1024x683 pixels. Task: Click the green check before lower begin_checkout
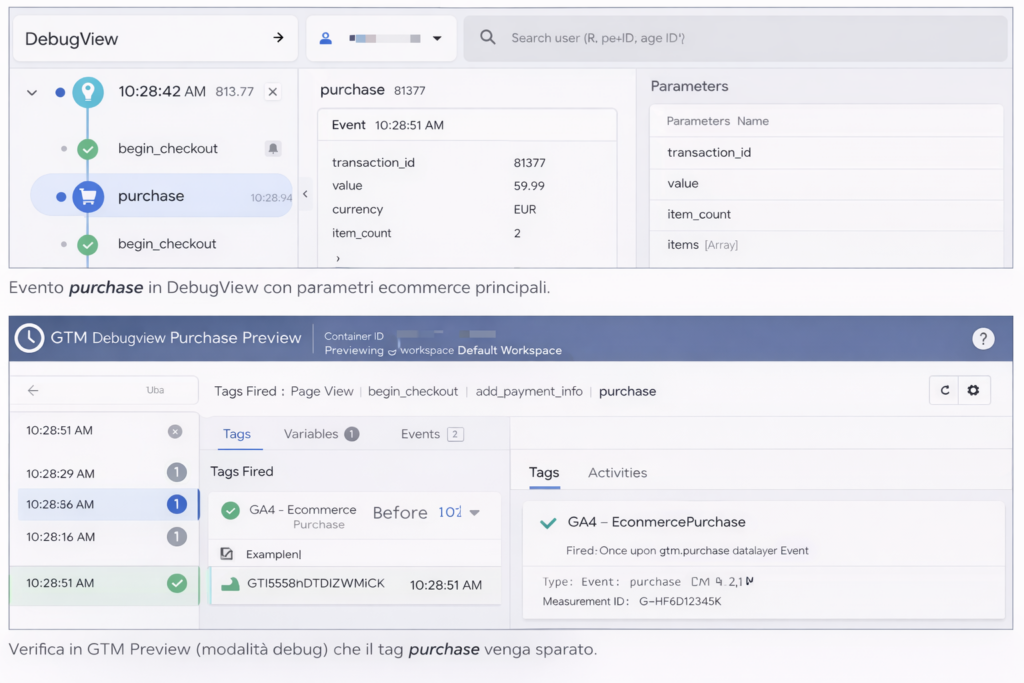(88, 244)
